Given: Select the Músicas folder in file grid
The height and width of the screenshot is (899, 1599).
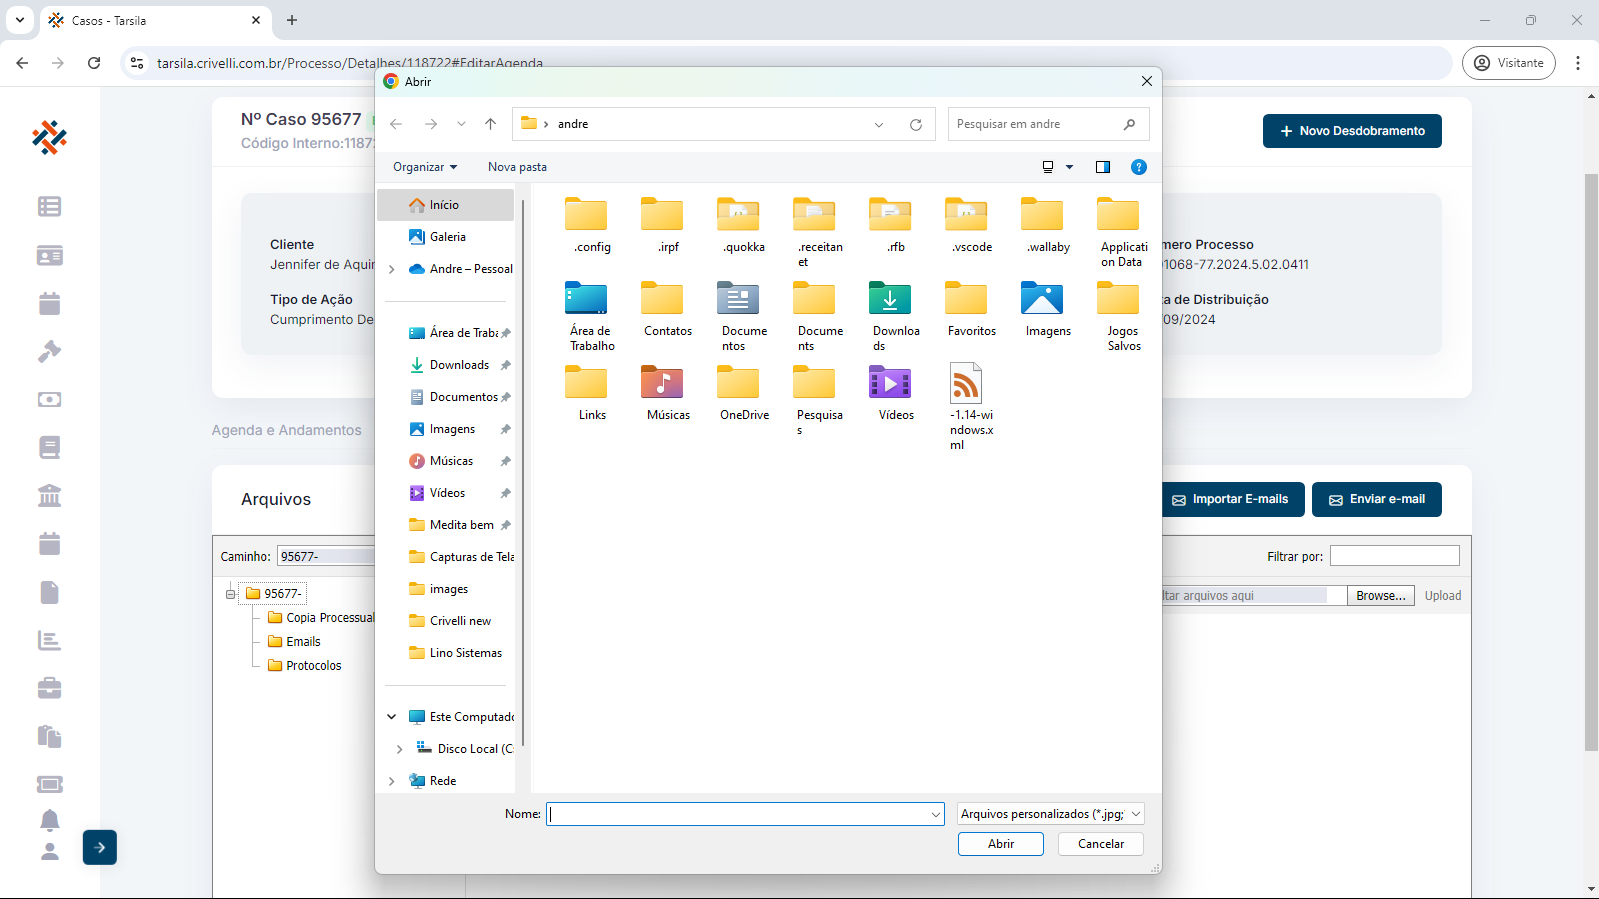Looking at the screenshot, I should pyautogui.click(x=662, y=392).
